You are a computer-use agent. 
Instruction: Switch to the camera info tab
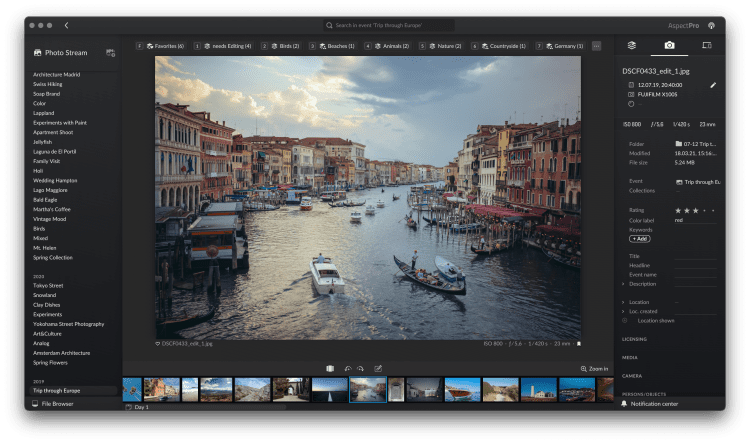pyautogui.click(x=669, y=45)
